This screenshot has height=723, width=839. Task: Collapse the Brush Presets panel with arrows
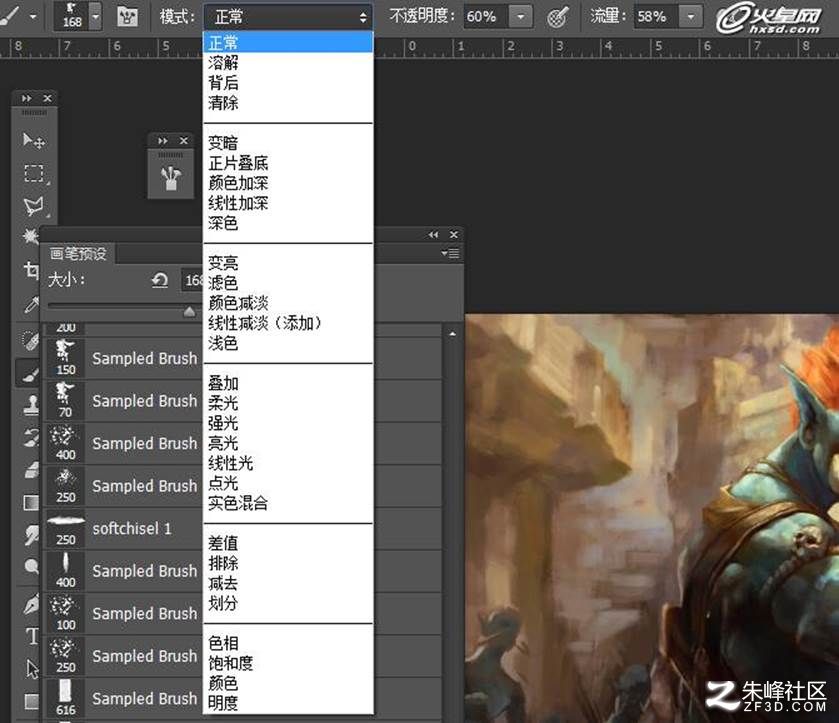pos(433,234)
